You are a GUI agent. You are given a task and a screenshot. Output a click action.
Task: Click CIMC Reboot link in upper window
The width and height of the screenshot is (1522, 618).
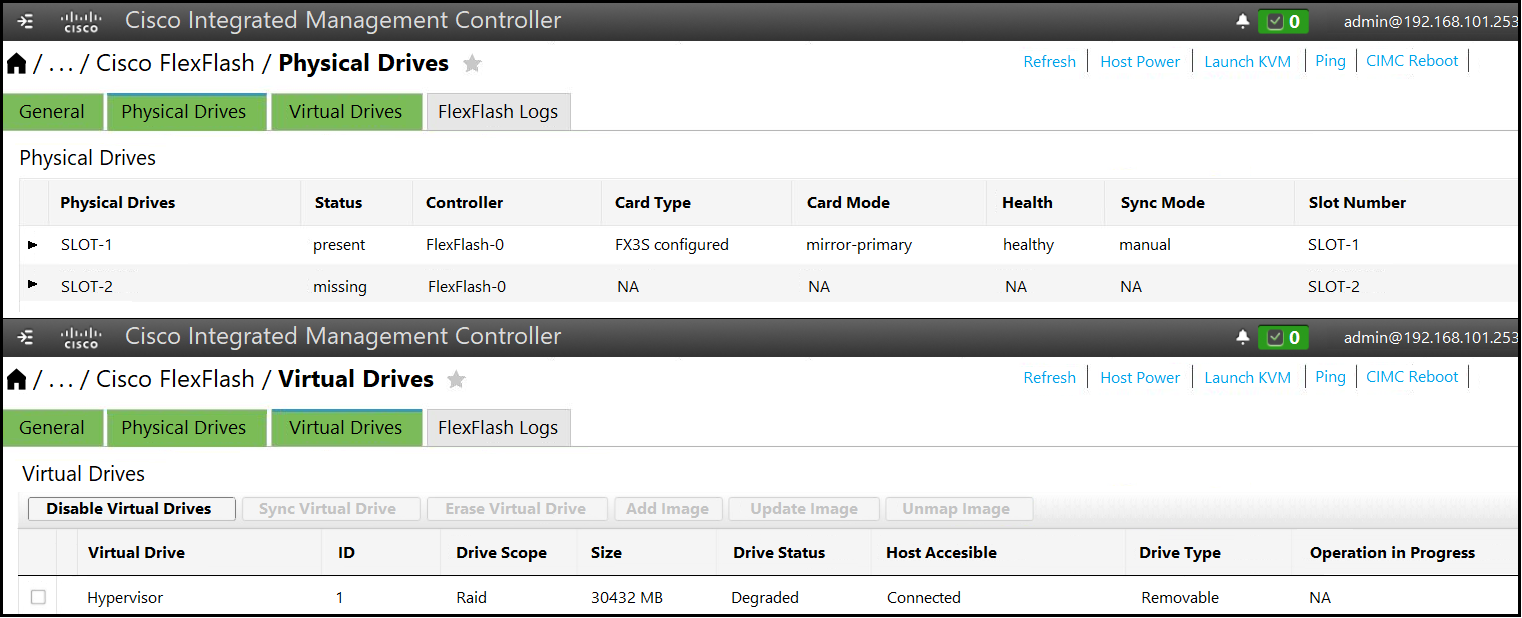point(1412,61)
